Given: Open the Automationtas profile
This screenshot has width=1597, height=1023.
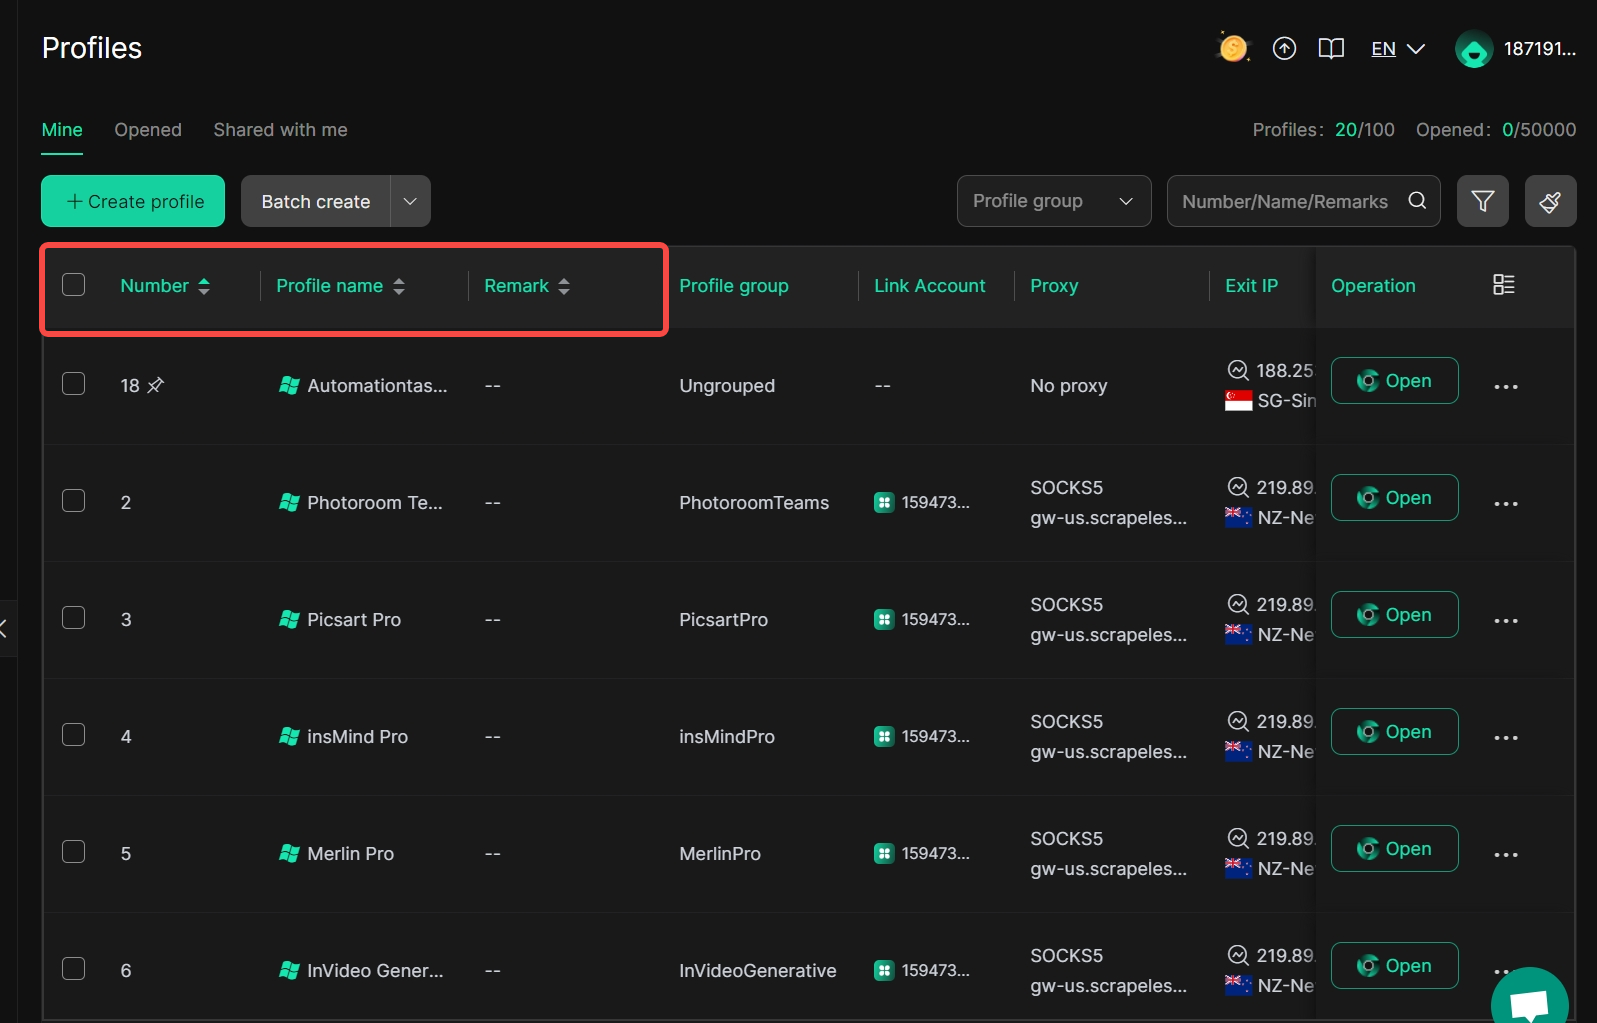Looking at the screenshot, I should tap(1394, 381).
